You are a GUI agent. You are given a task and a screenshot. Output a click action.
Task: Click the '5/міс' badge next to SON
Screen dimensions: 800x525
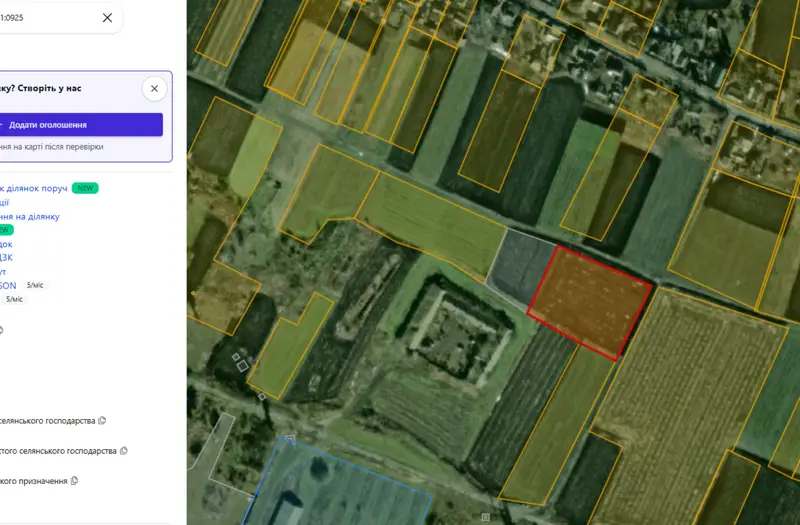pyautogui.click(x=35, y=285)
